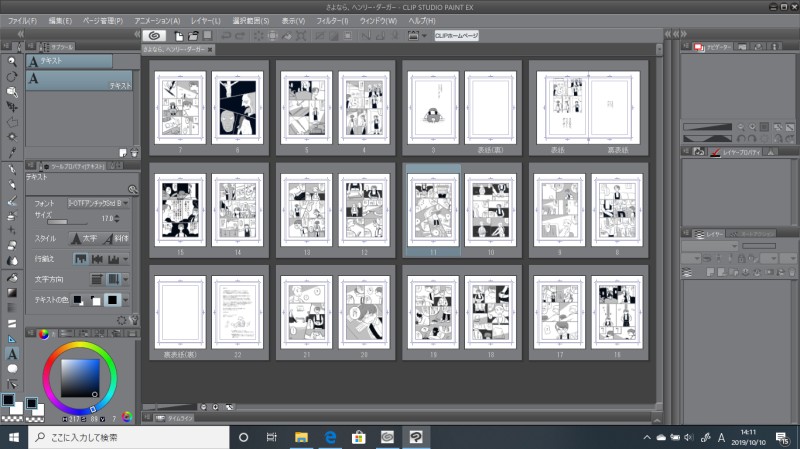
Task: Set text direction to vertical
Action: tap(113, 280)
